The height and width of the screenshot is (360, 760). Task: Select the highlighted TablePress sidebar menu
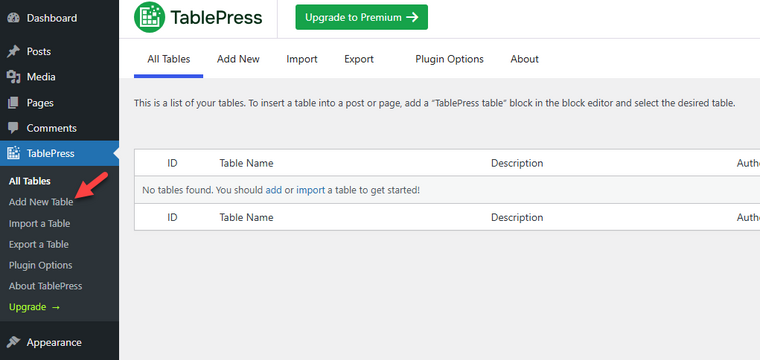click(59, 154)
